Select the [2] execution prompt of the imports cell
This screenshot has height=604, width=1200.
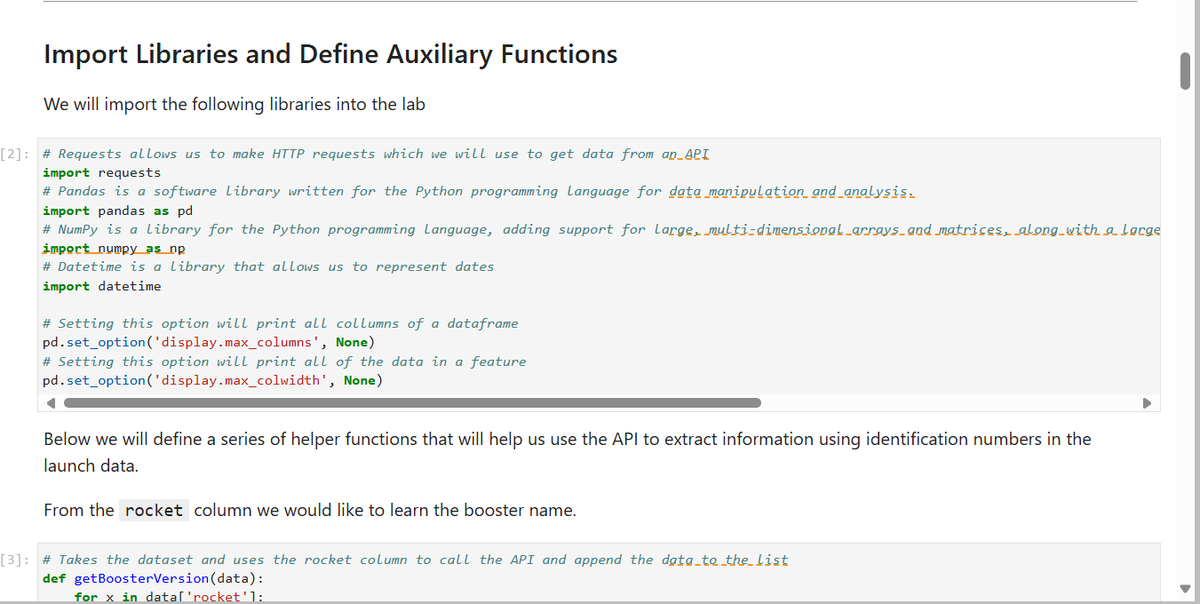[17, 154]
